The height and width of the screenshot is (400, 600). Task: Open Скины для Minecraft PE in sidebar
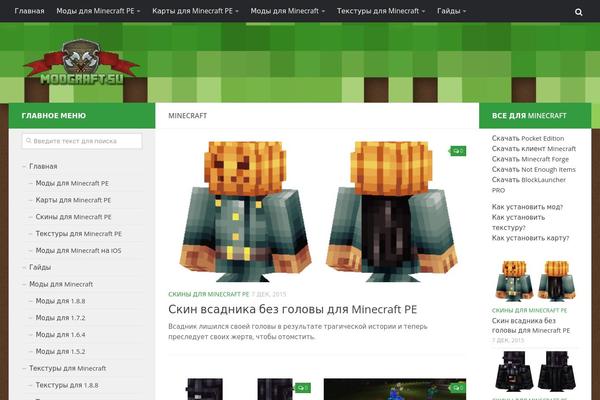point(73,217)
